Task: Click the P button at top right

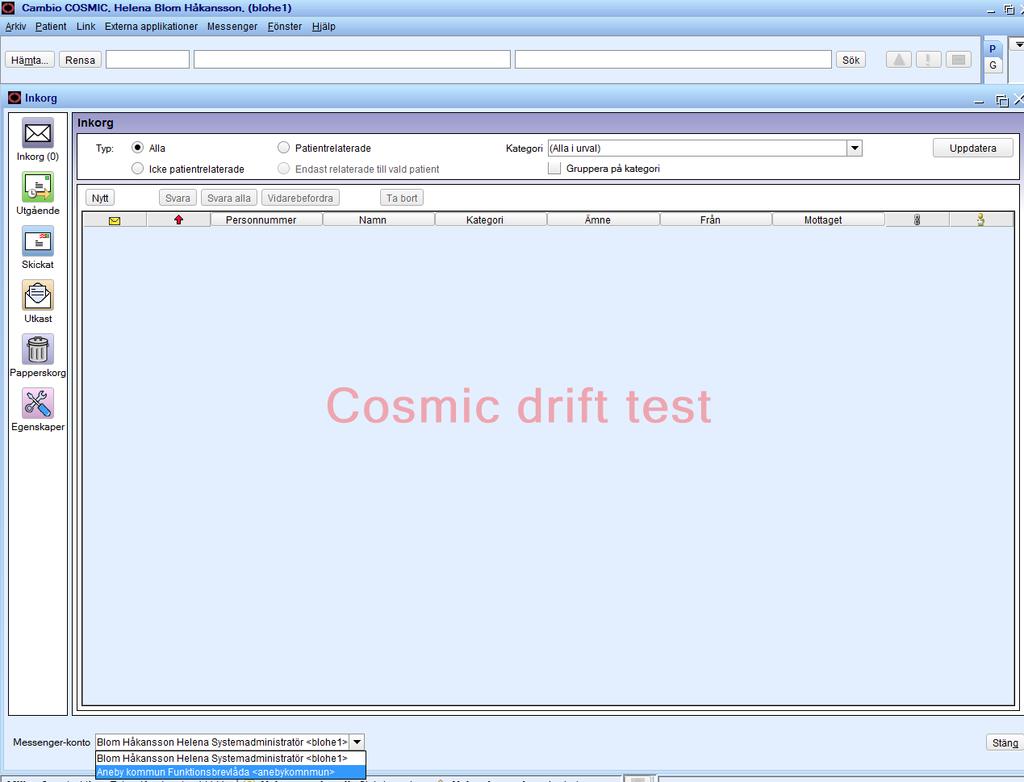Action: 993,48
